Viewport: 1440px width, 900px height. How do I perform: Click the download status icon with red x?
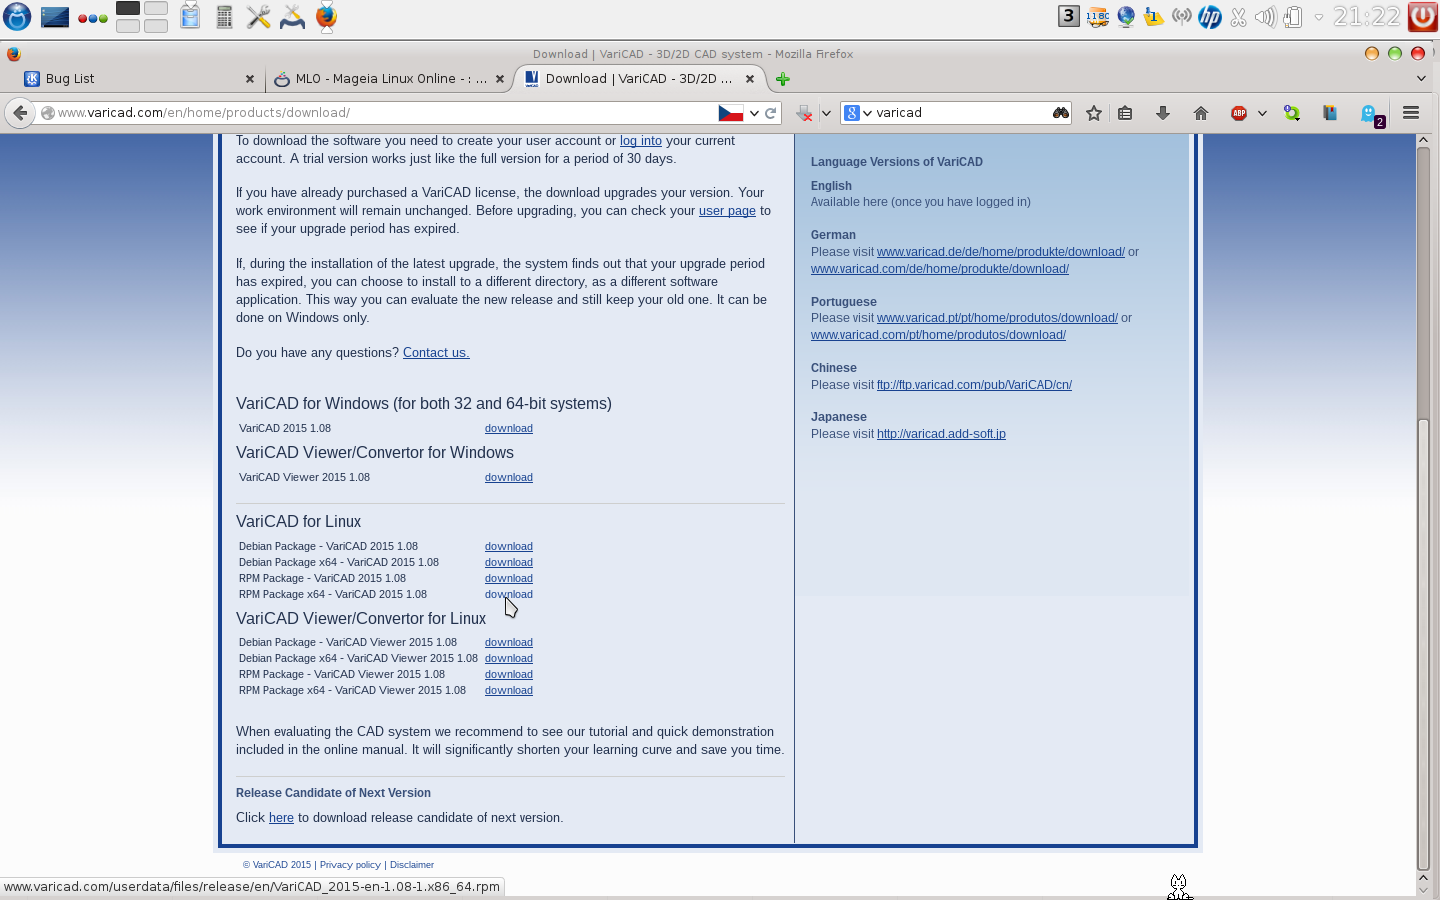click(804, 113)
